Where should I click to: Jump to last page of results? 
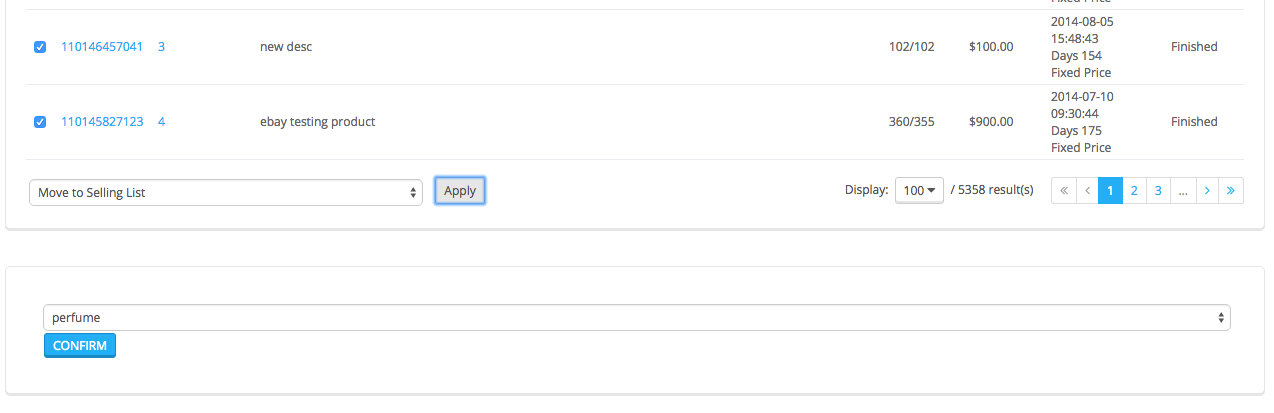tap(1231, 191)
